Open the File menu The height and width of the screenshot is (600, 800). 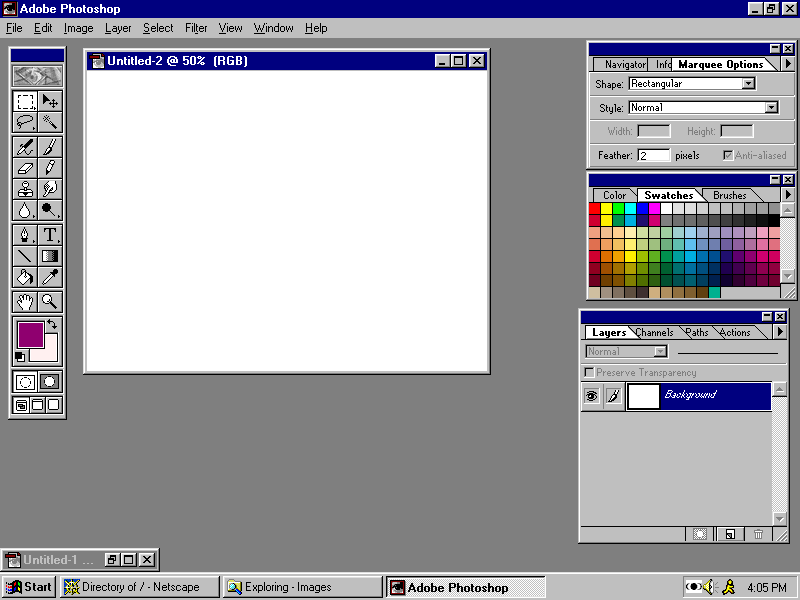point(14,28)
